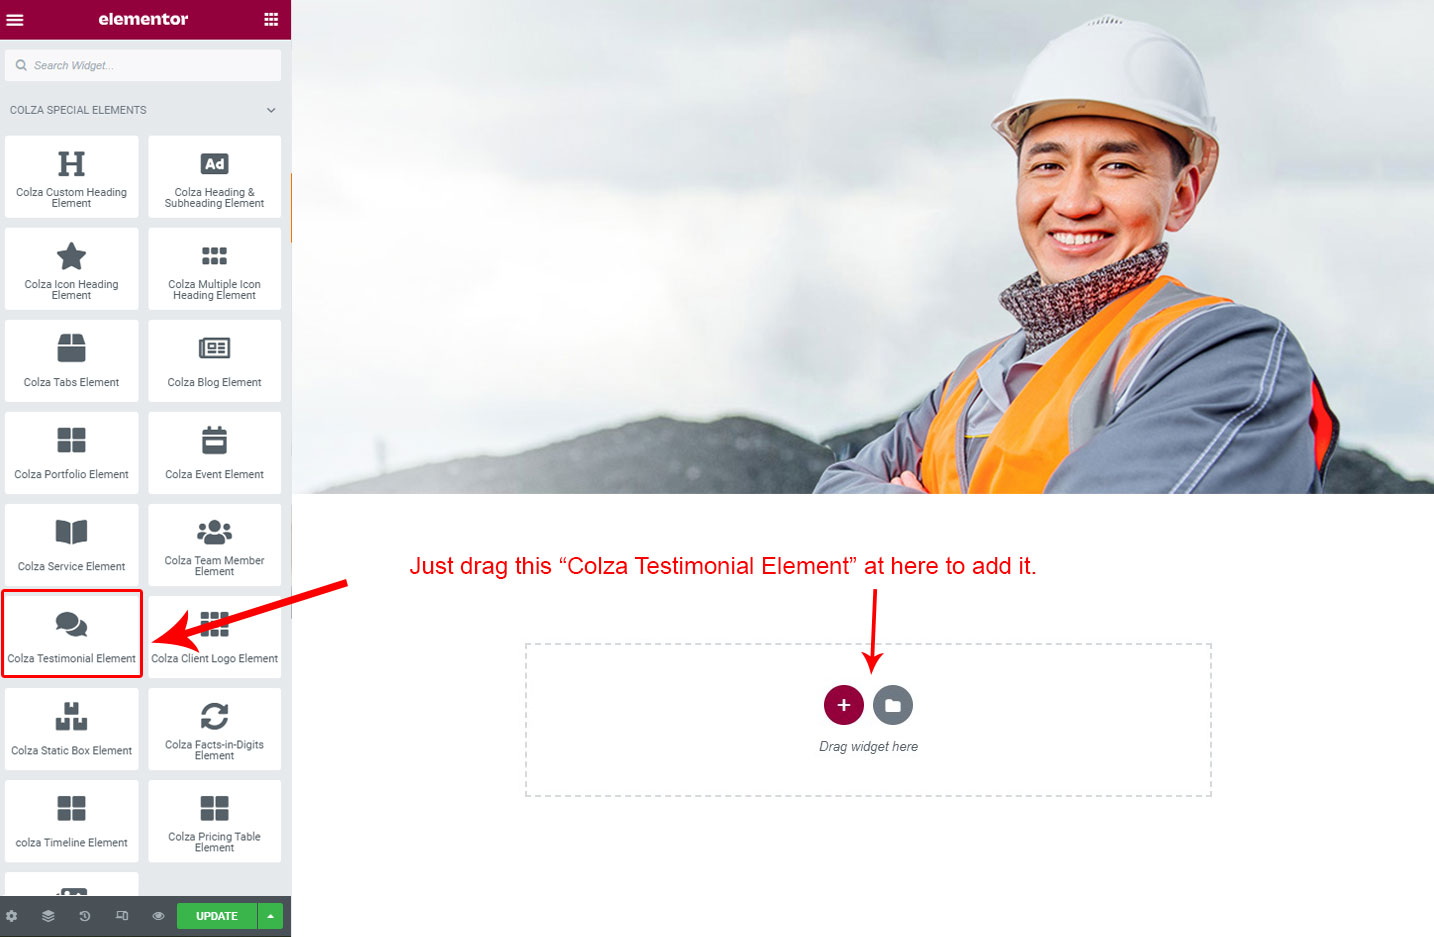The width and height of the screenshot is (1434, 937).
Task: Click the Colza Portfolio Element widget
Action: click(72, 453)
